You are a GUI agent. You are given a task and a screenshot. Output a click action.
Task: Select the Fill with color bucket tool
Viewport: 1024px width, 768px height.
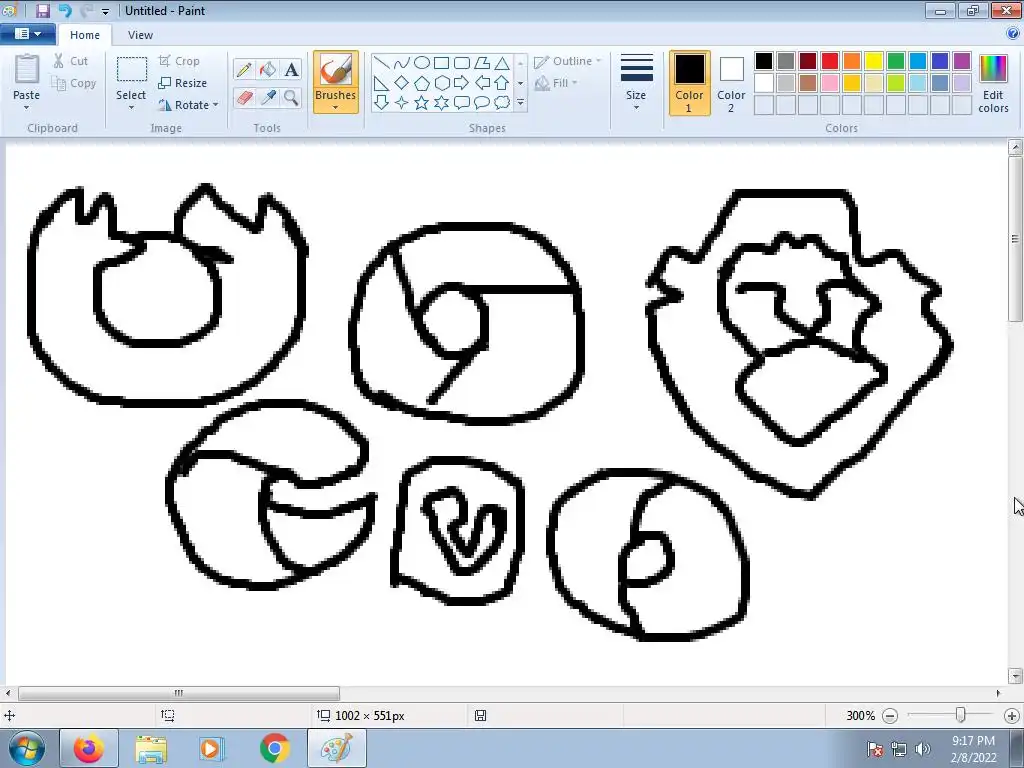pyautogui.click(x=268, y=69)
